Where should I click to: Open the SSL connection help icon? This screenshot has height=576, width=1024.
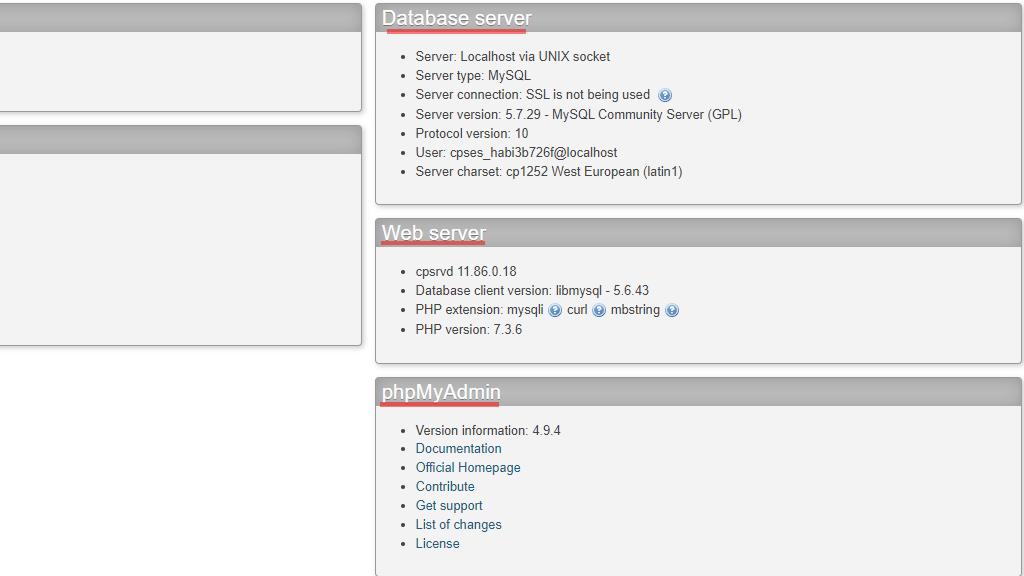coord(665,95)
